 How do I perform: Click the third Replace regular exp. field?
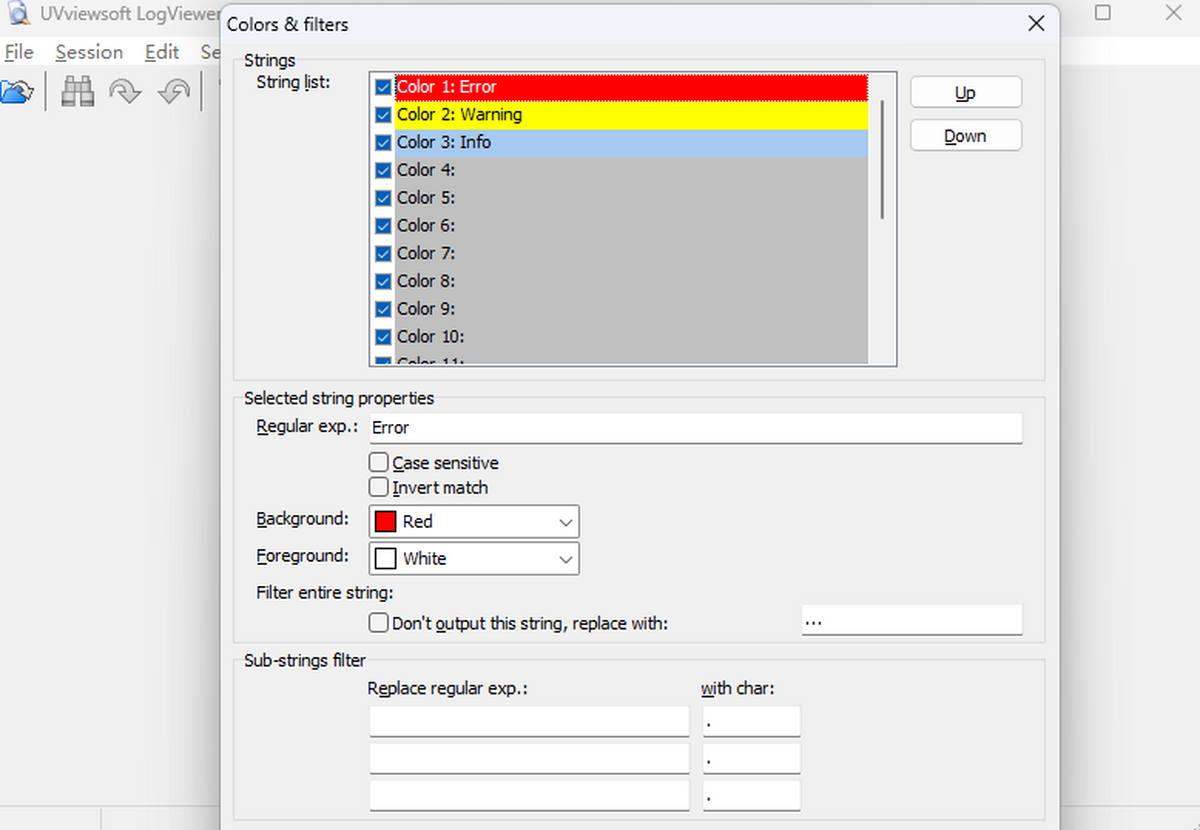coord(529,796)
